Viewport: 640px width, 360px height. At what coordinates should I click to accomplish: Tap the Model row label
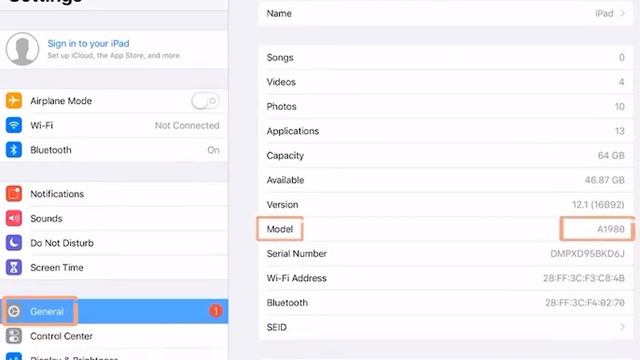click(280, 229)
